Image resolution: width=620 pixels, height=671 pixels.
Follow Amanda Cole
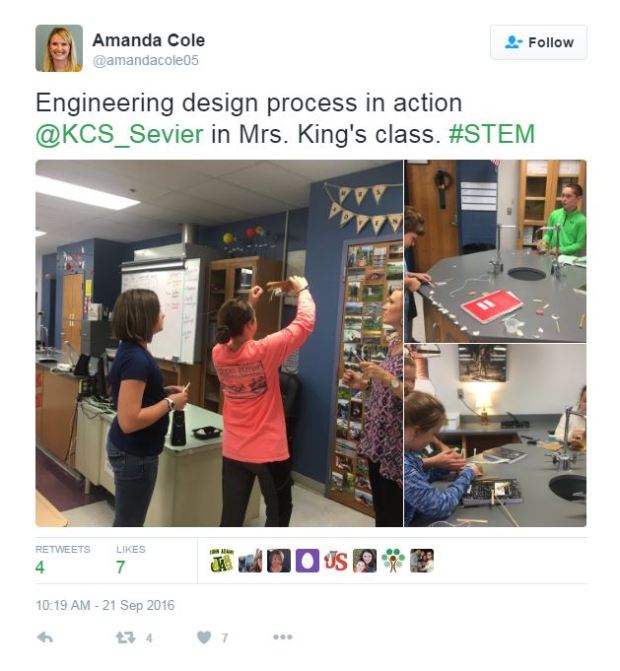[x=538, y=42]
